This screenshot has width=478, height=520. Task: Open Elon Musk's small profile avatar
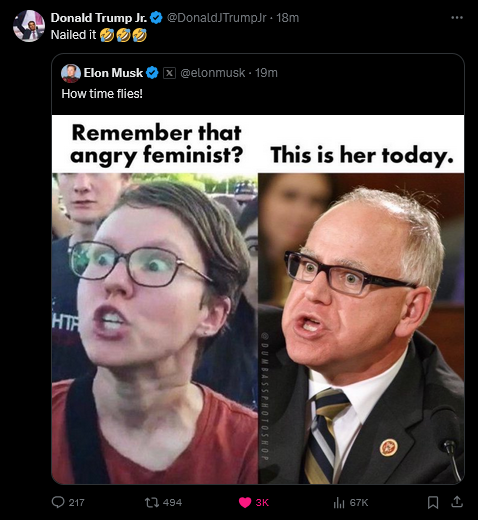[x=71, y=73]
